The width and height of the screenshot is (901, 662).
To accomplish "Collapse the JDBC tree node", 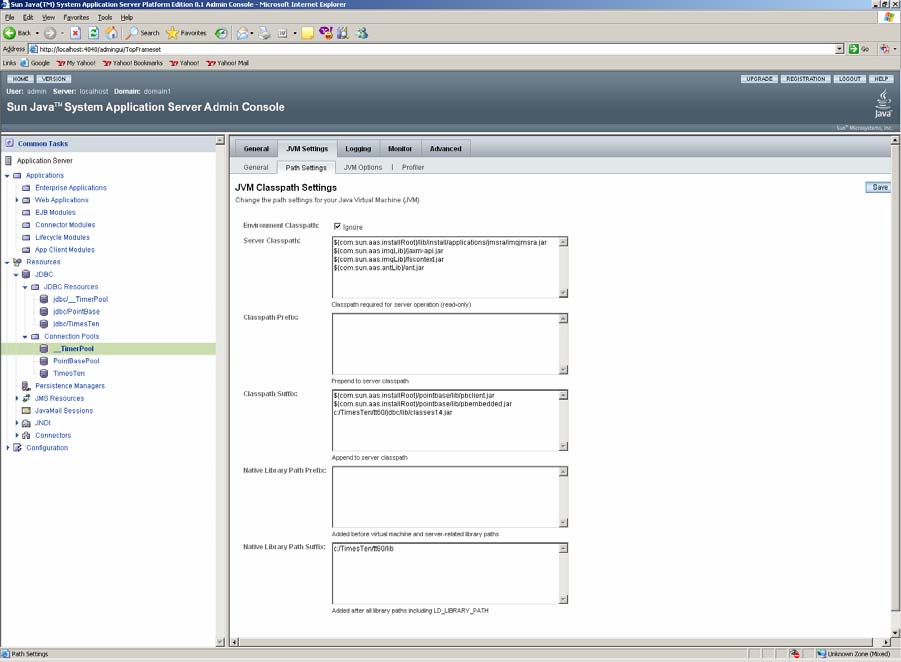I will click(16, 275).
